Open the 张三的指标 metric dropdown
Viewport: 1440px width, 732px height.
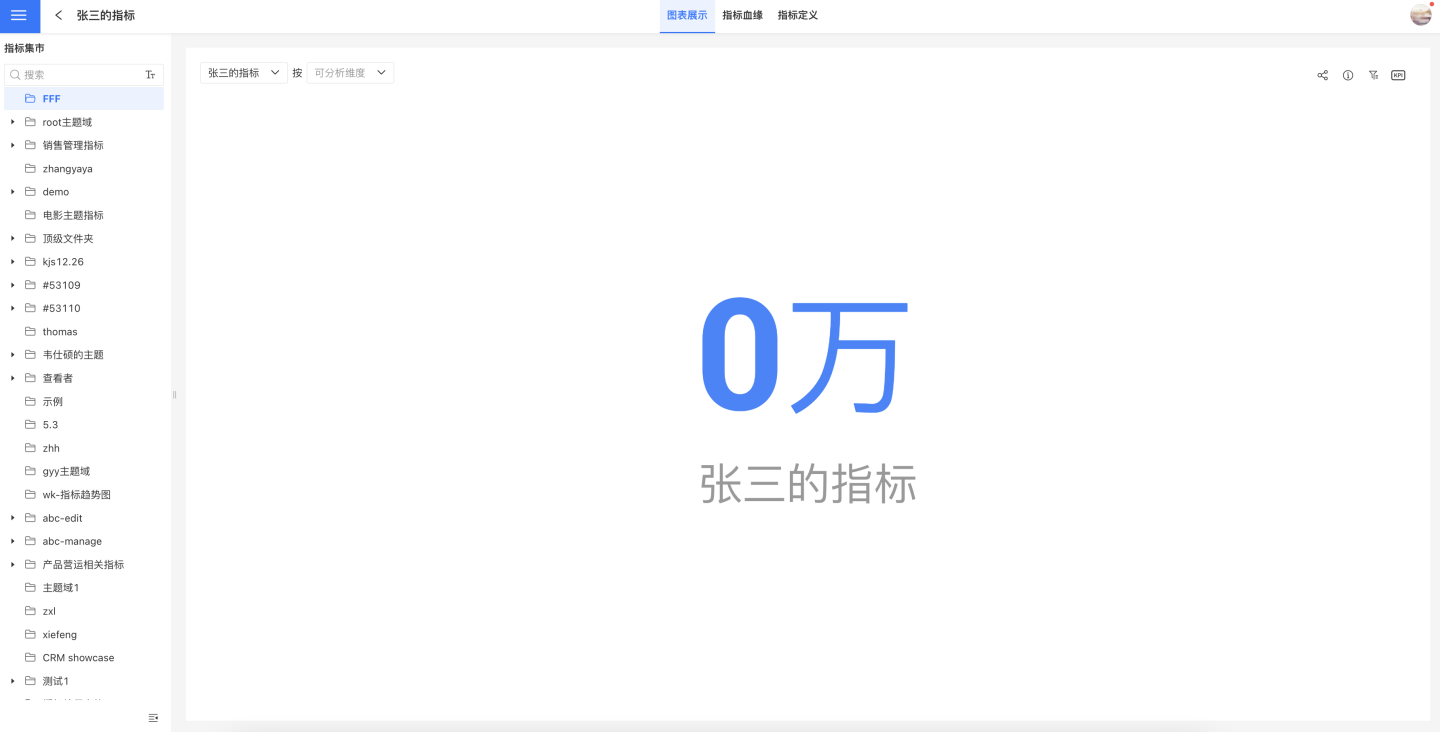243,73
